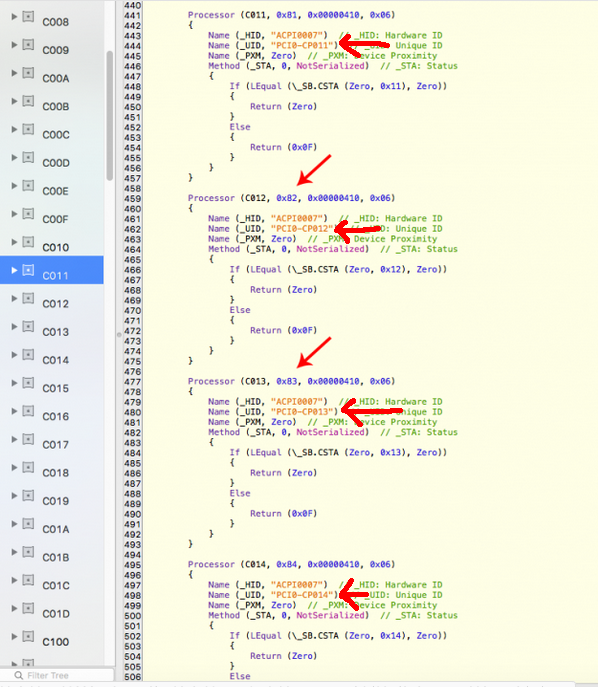
Task: Click Processor C013 declaration line
Action: pos(291,381)
